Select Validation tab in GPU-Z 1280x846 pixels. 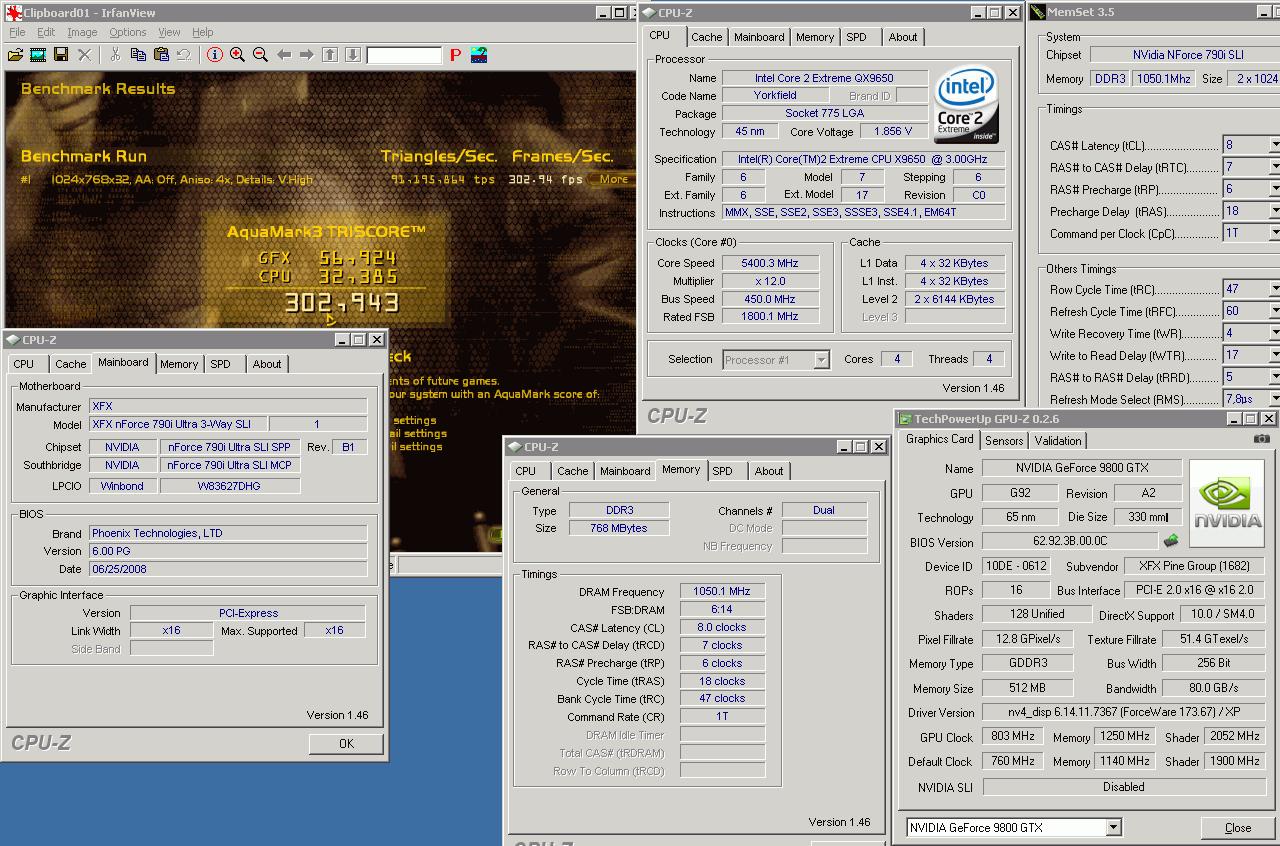(1058, 441)
